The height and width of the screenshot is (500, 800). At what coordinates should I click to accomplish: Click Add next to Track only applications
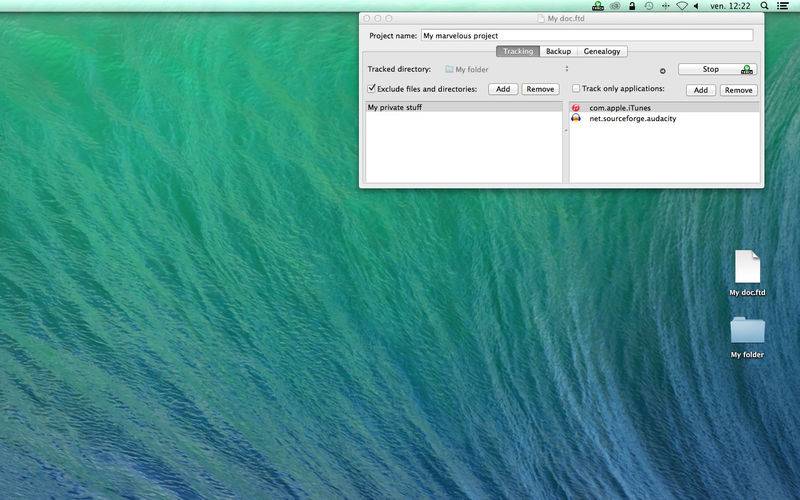(x=701, y=90)
